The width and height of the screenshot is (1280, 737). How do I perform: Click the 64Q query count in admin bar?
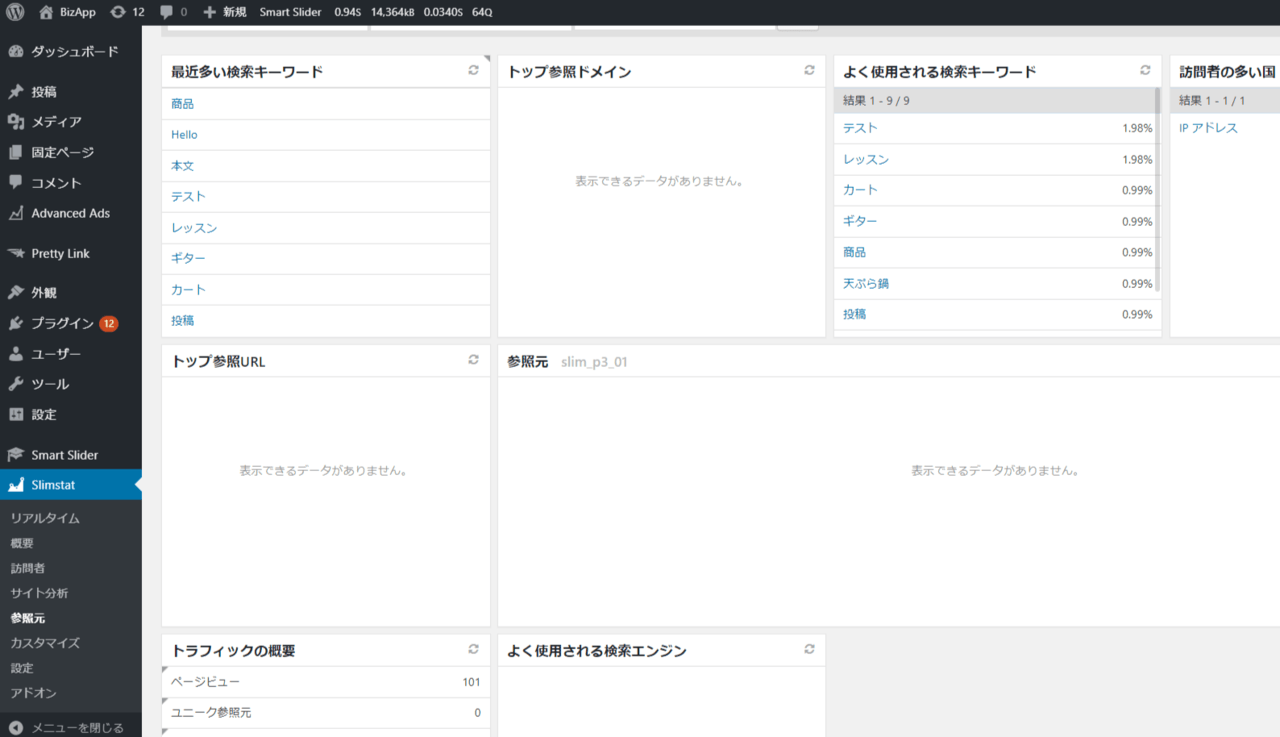pos(482,12)
